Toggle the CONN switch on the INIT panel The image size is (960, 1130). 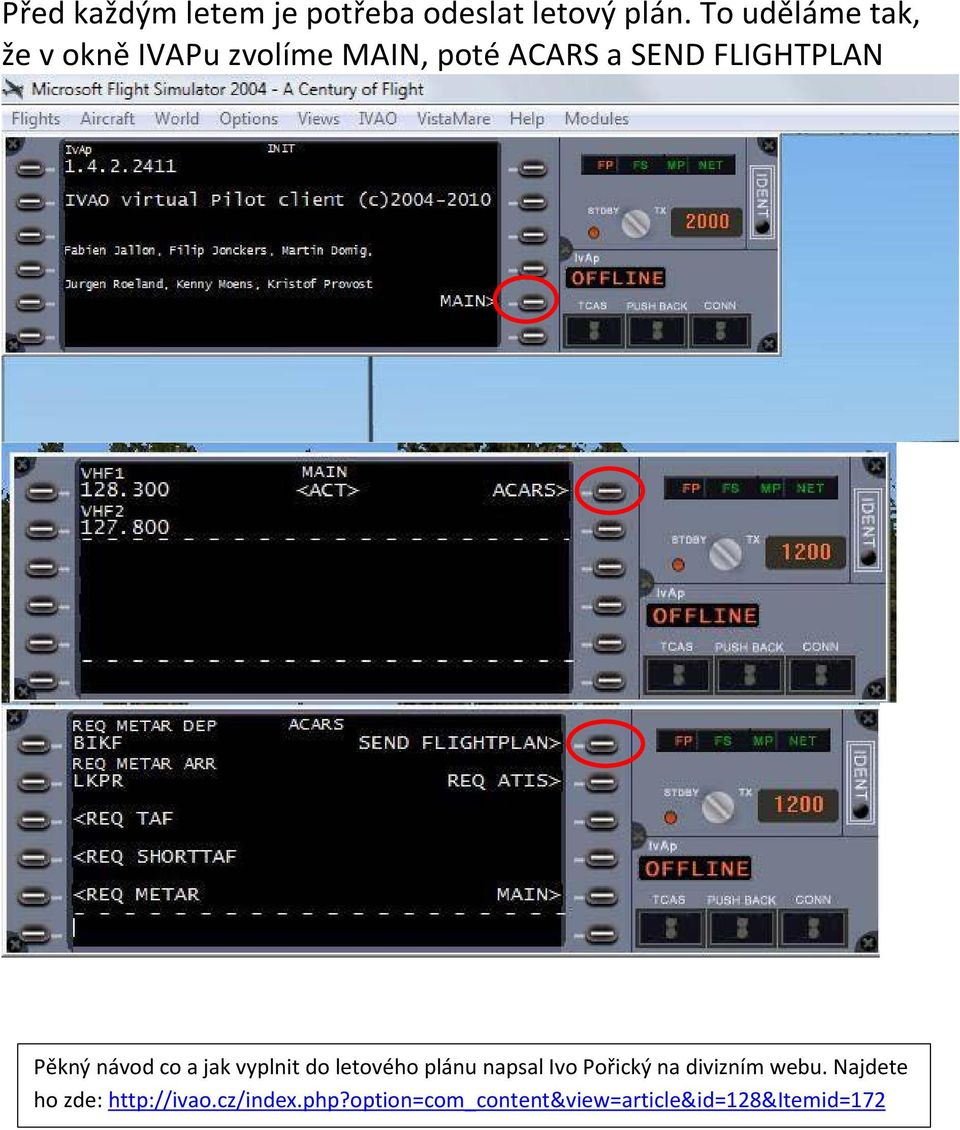pyautogui.click(x=720, y=332)
